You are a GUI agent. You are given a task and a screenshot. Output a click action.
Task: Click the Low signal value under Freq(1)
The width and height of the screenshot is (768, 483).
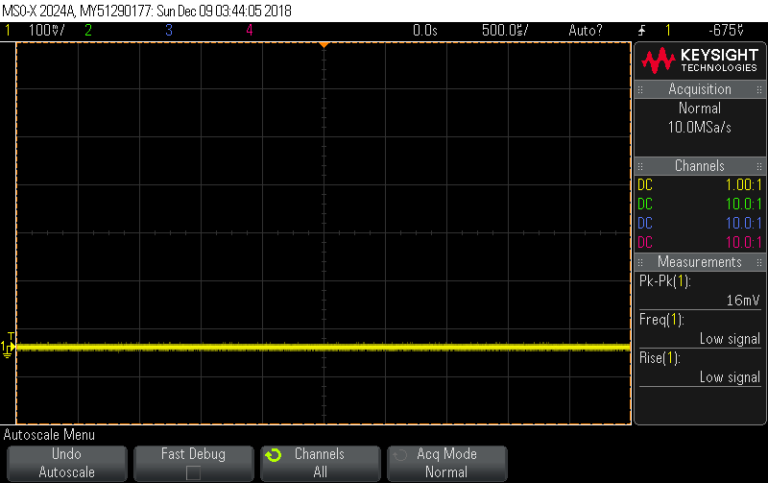pyautogui.click(x=730, y=339)
